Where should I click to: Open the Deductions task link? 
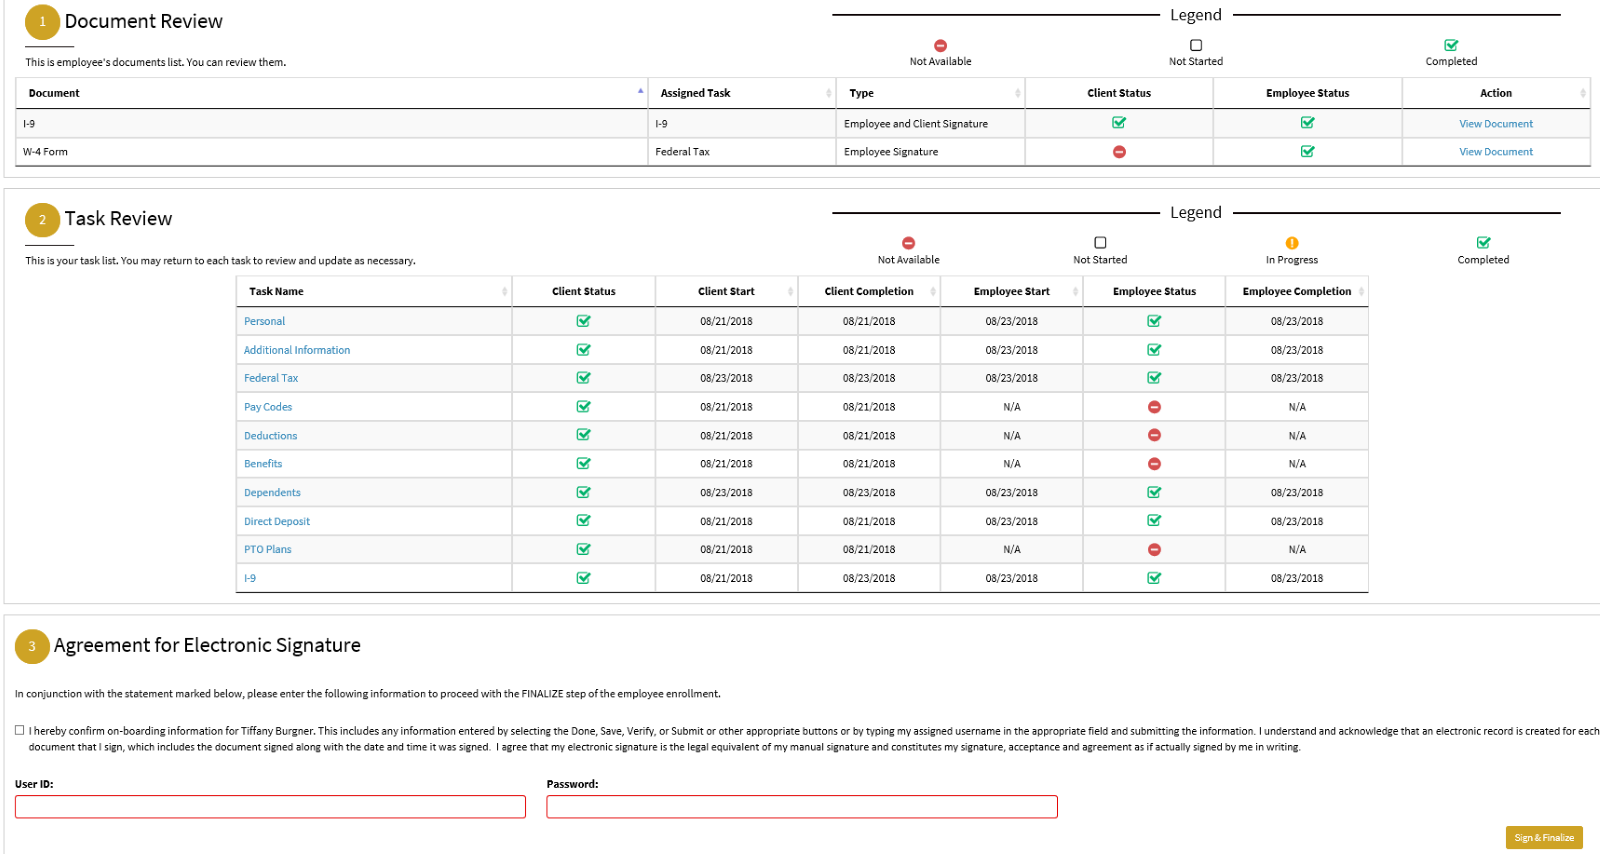271,436
